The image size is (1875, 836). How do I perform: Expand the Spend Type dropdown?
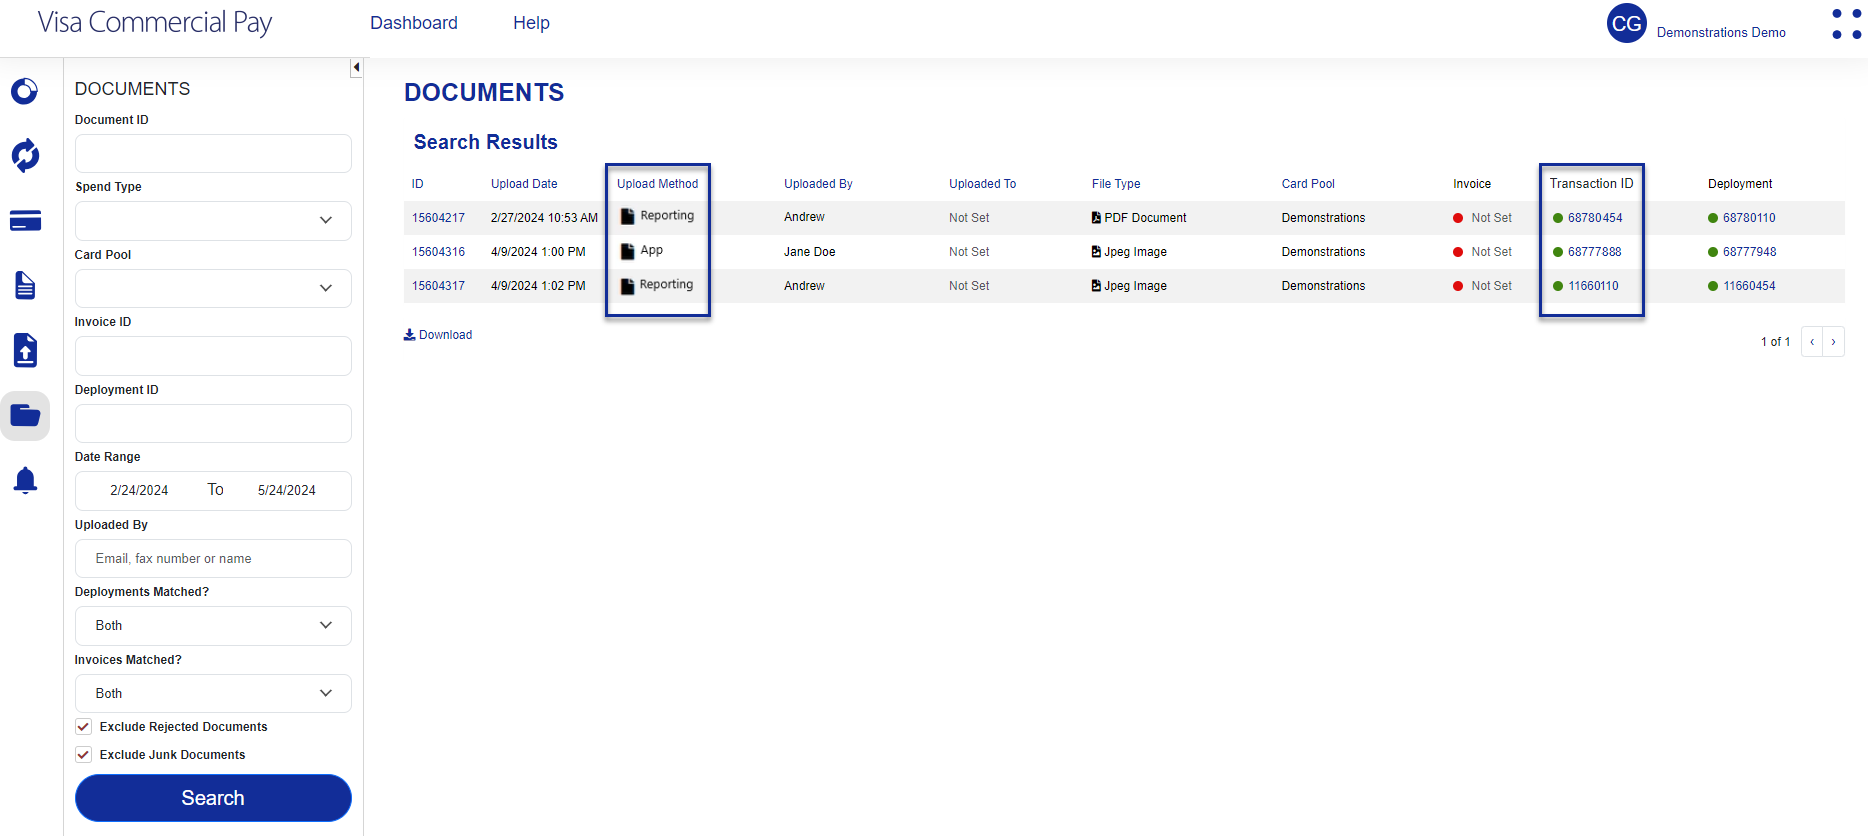[x=213, y=221]
